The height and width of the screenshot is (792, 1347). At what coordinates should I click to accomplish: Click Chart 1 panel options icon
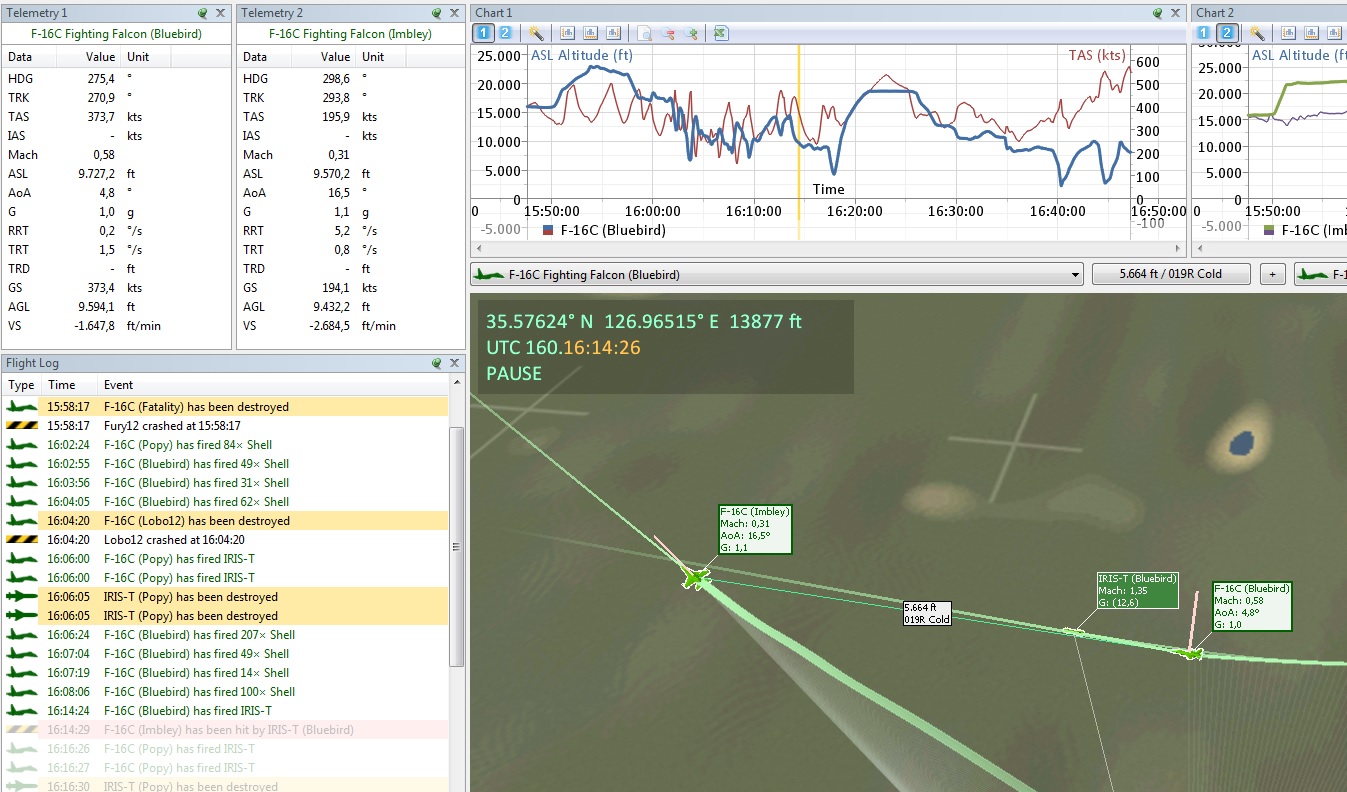click(1156, 13)
